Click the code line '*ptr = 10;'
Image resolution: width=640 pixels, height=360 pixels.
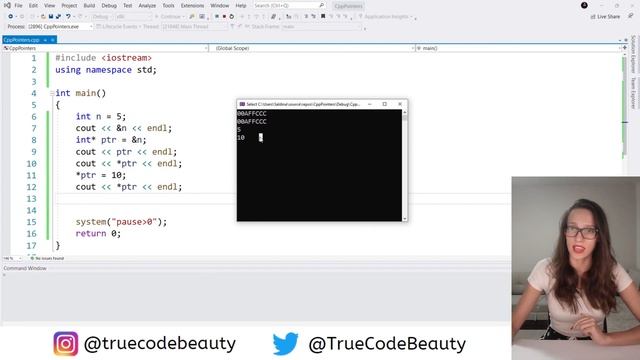coord(101,176)
